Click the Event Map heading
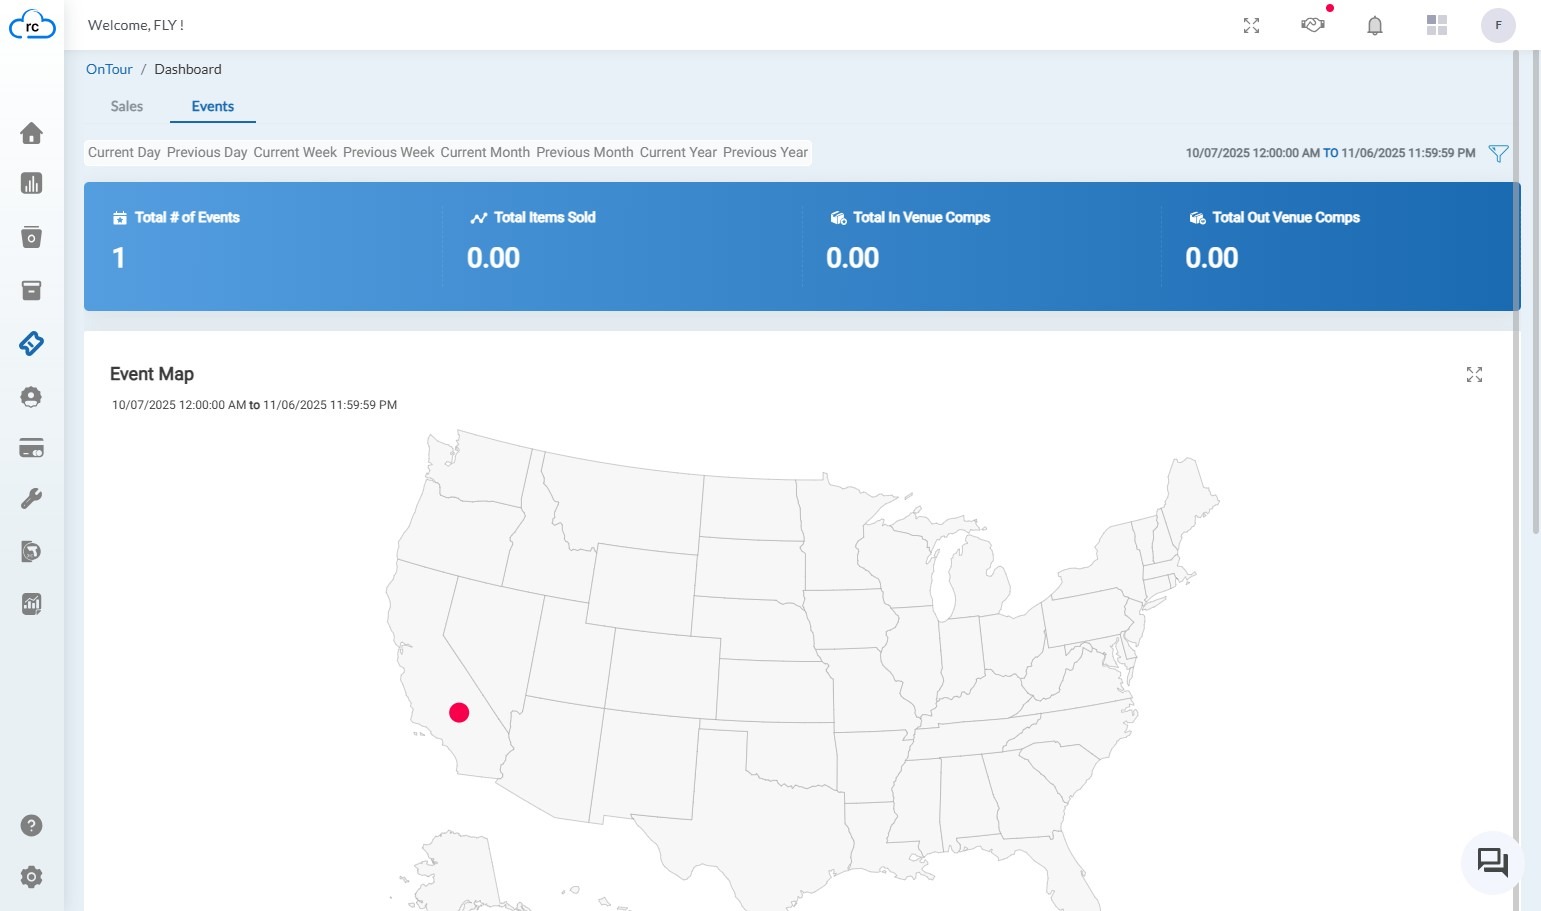This screenshot has height=911, width=1541. coord(152,374)
